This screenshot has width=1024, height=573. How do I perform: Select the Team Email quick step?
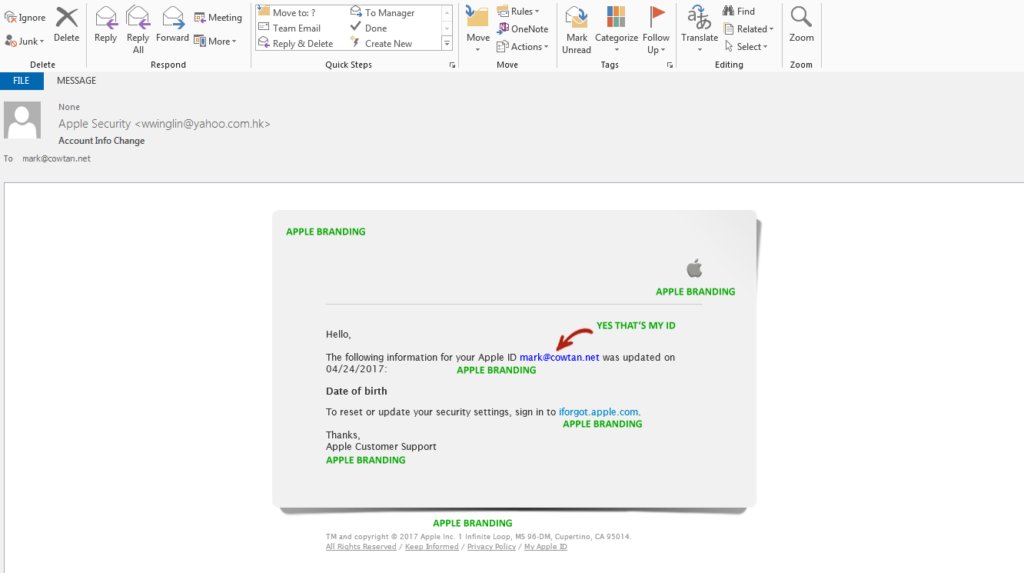[x=289, y=28]
